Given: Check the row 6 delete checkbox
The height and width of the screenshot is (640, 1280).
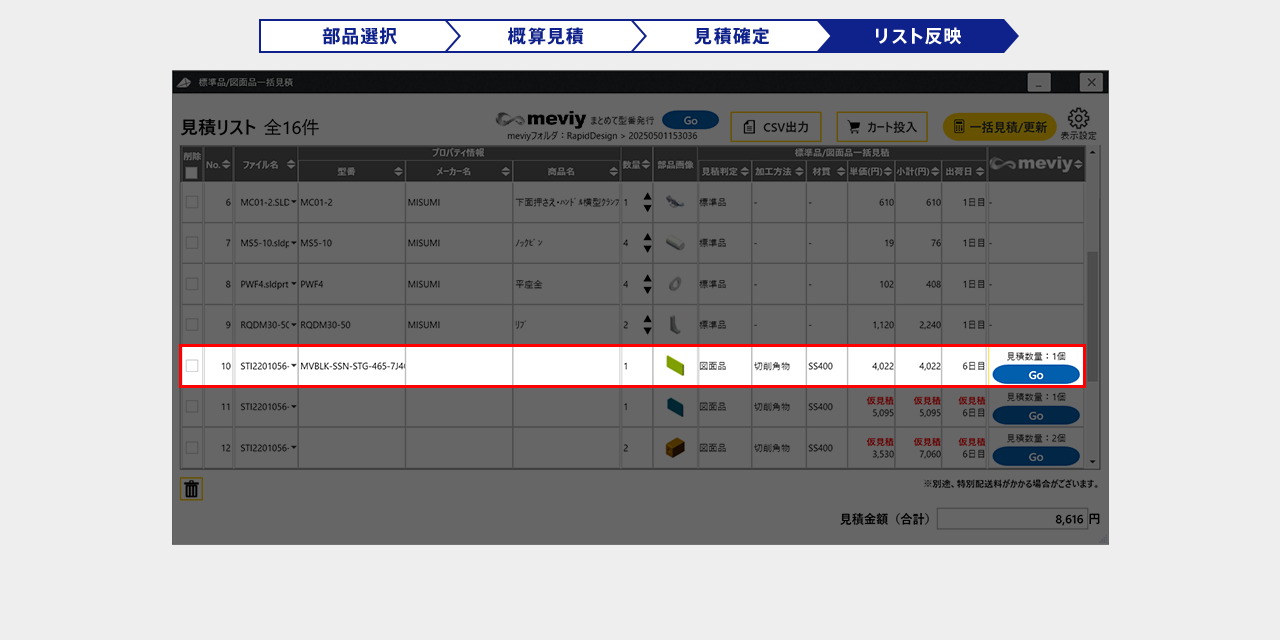Looking at the screenshot, I should (x=192, y=202).
